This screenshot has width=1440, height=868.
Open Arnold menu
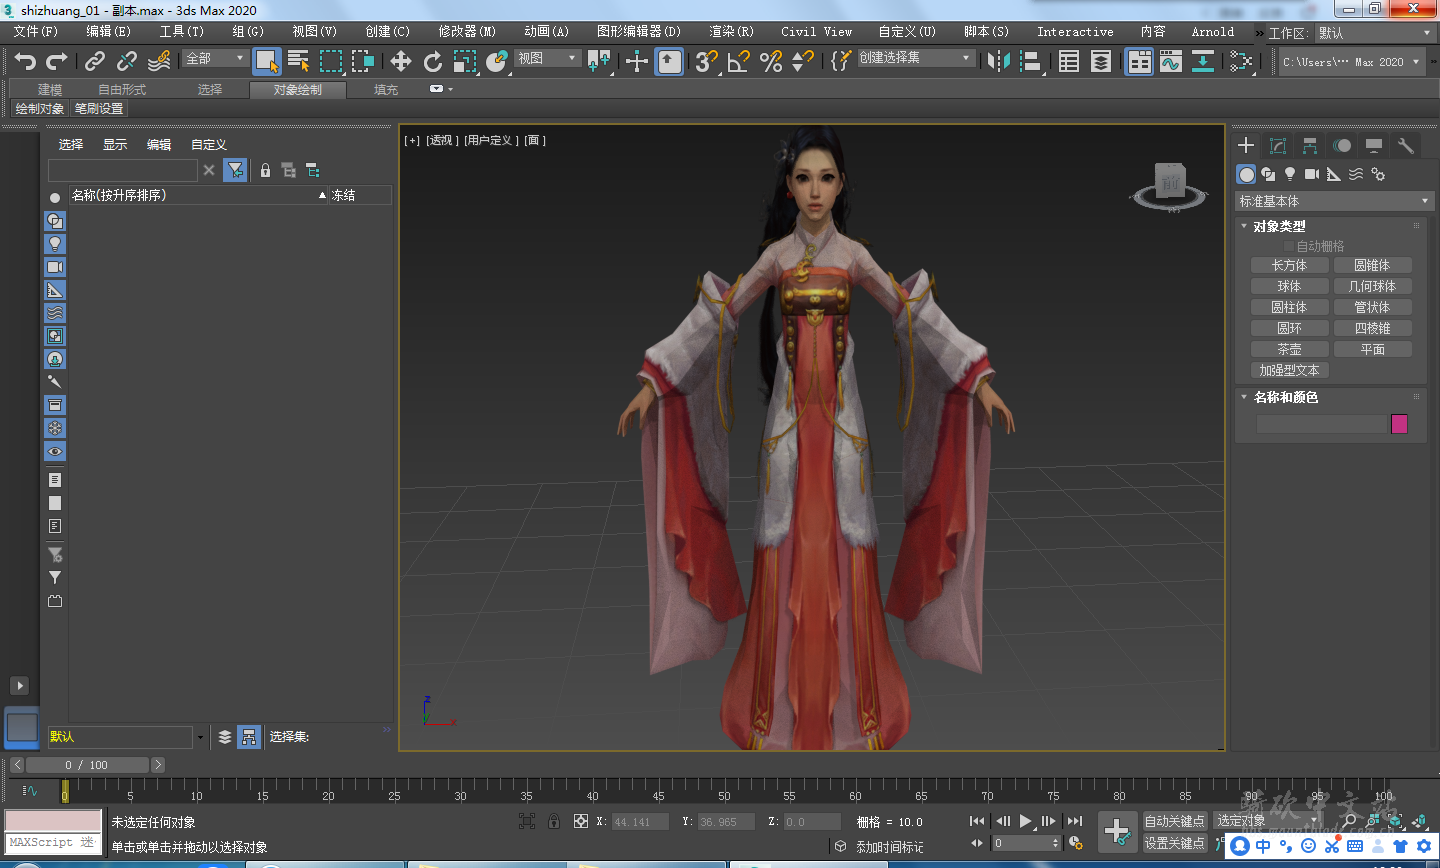click(1212, 32)
